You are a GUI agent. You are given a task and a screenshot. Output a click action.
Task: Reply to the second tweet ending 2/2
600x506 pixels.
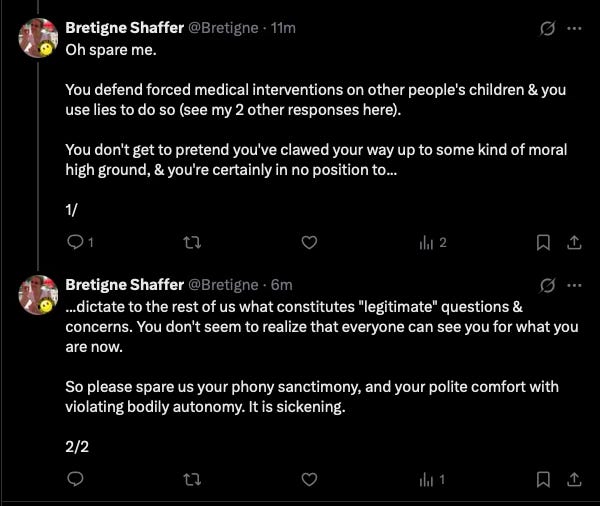pyautogui.click(x=75, y=479)
